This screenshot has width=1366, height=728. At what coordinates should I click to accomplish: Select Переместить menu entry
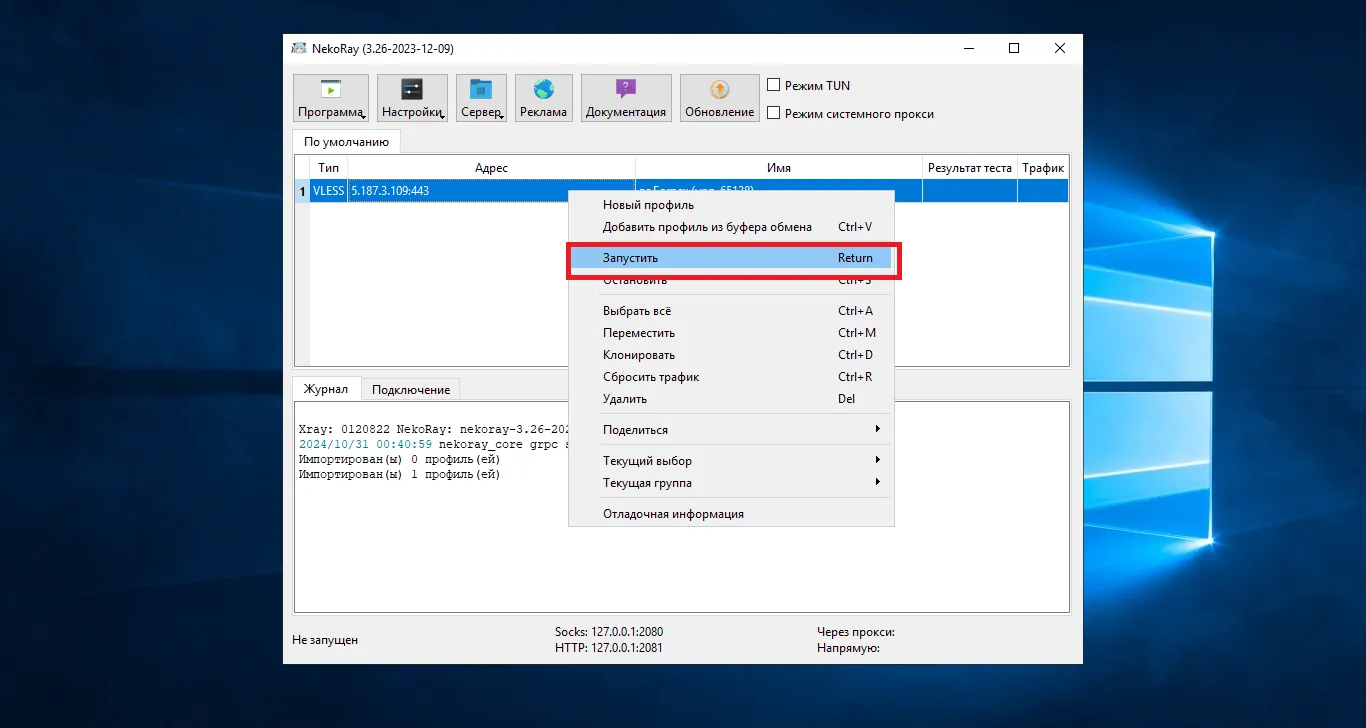[731, 333]
